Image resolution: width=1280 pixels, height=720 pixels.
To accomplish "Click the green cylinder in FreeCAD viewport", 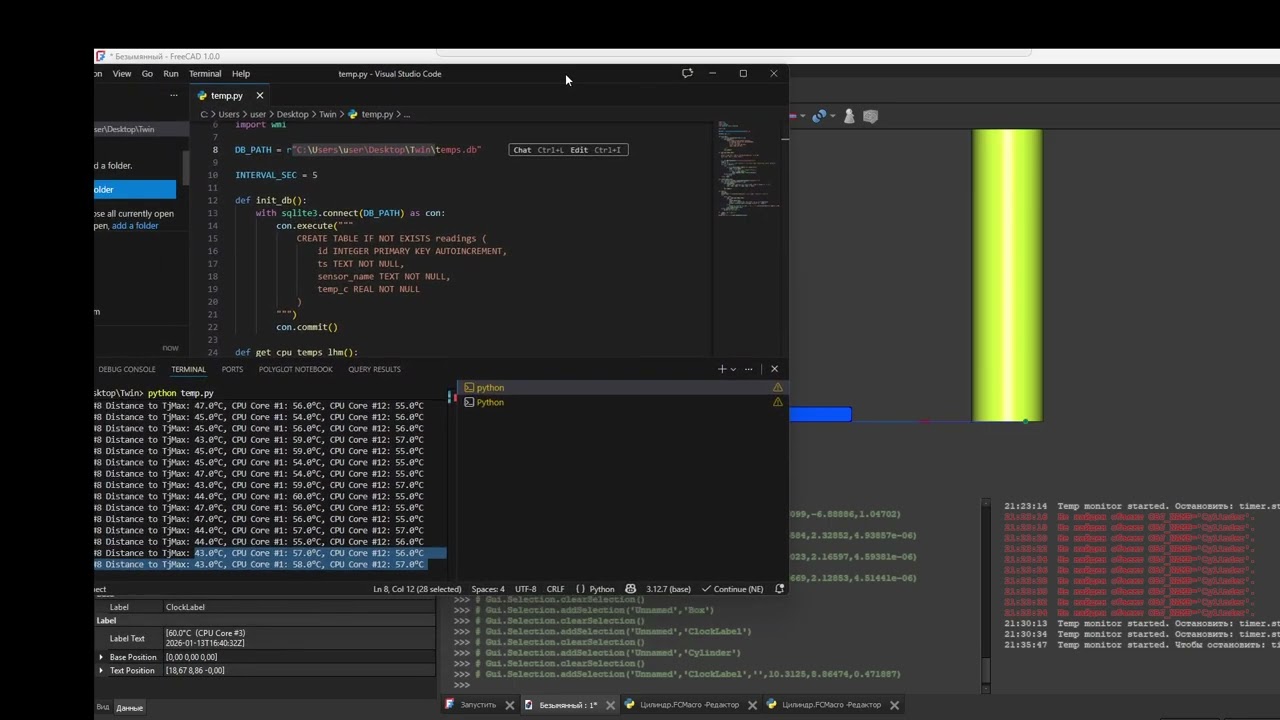I will 1007,275.
